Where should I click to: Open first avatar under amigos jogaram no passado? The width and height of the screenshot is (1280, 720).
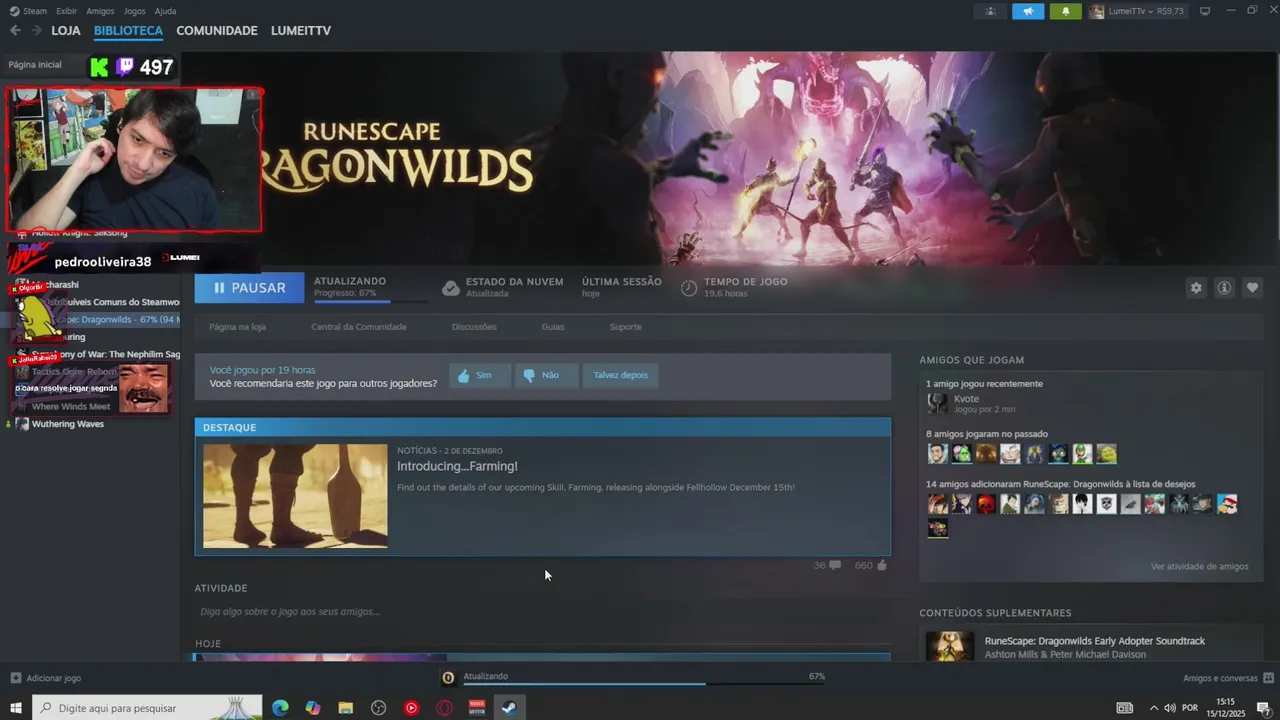click(937, 454)
